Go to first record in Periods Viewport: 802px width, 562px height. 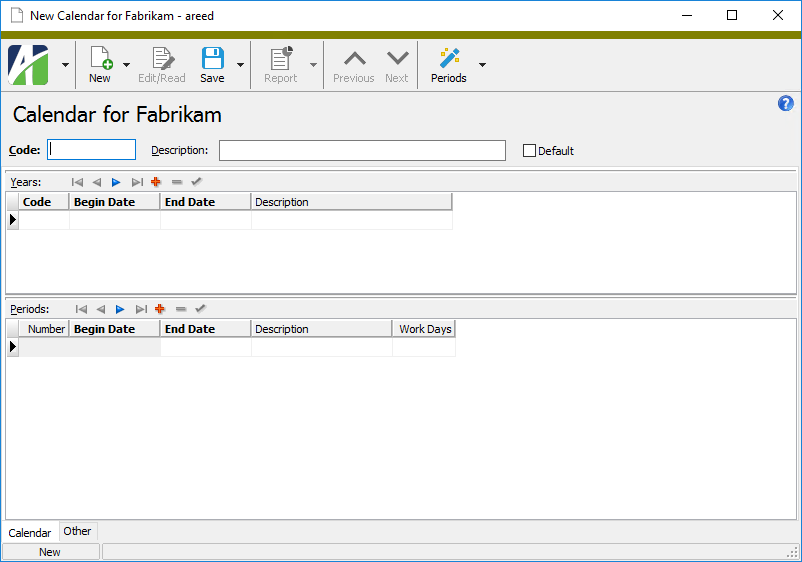(81, 309)
